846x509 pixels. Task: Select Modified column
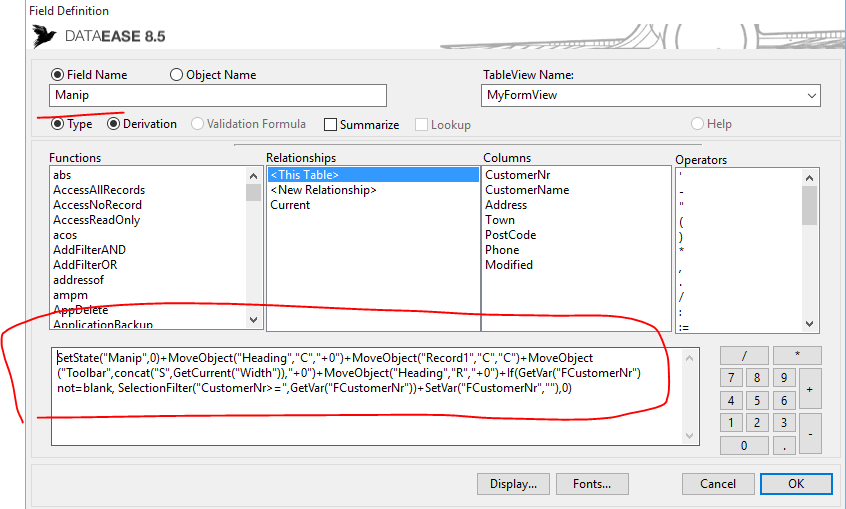[x=509, y=265]
